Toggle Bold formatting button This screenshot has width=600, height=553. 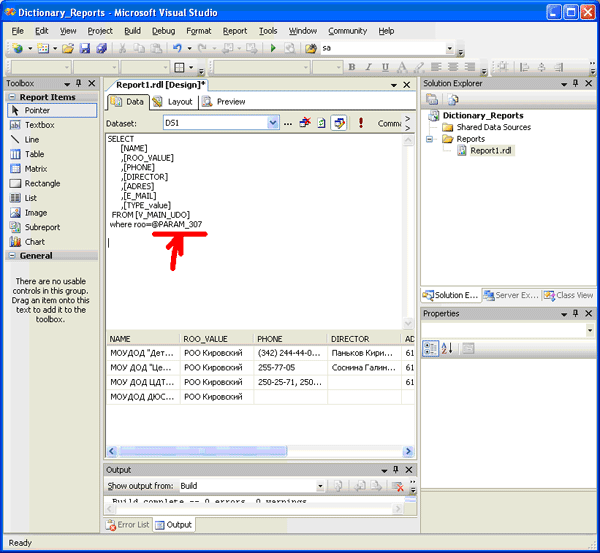pos(352,67)
